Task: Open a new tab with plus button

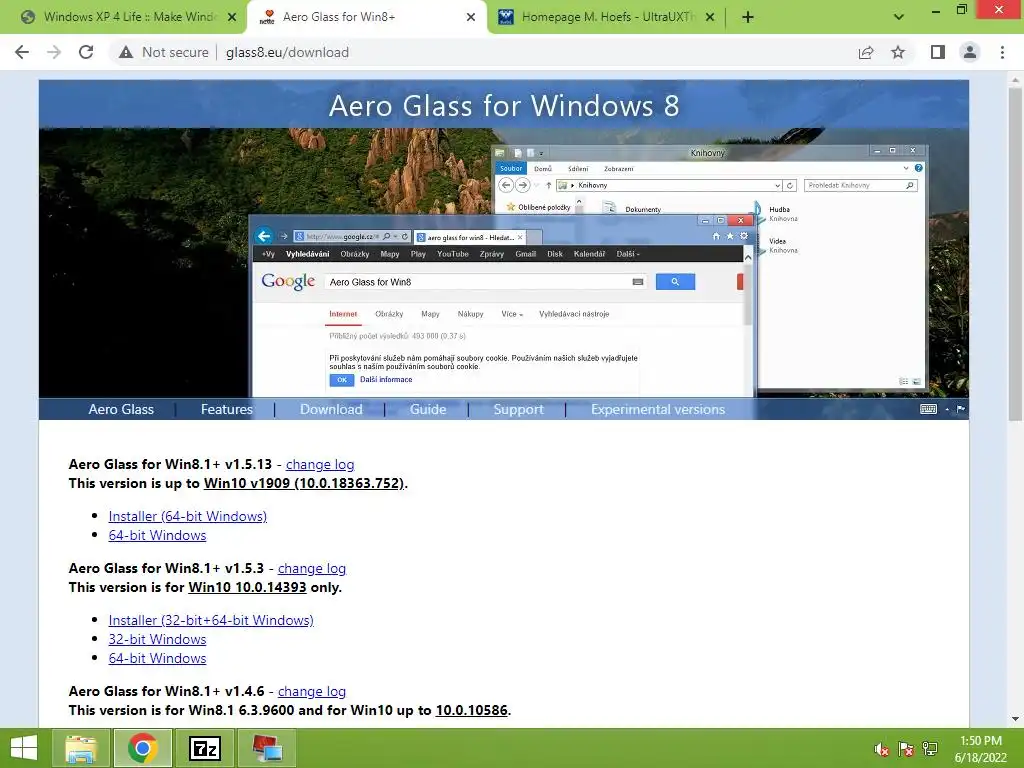Action: [748, 17]
